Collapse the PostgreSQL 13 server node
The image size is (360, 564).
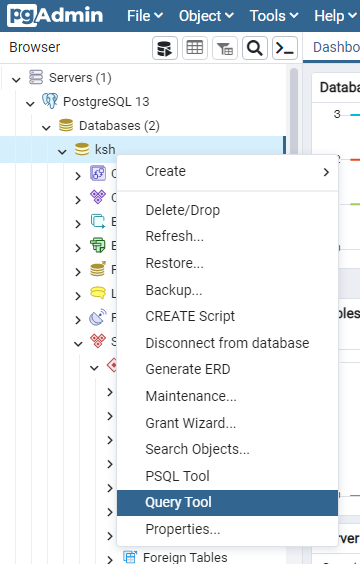(30, 103)
